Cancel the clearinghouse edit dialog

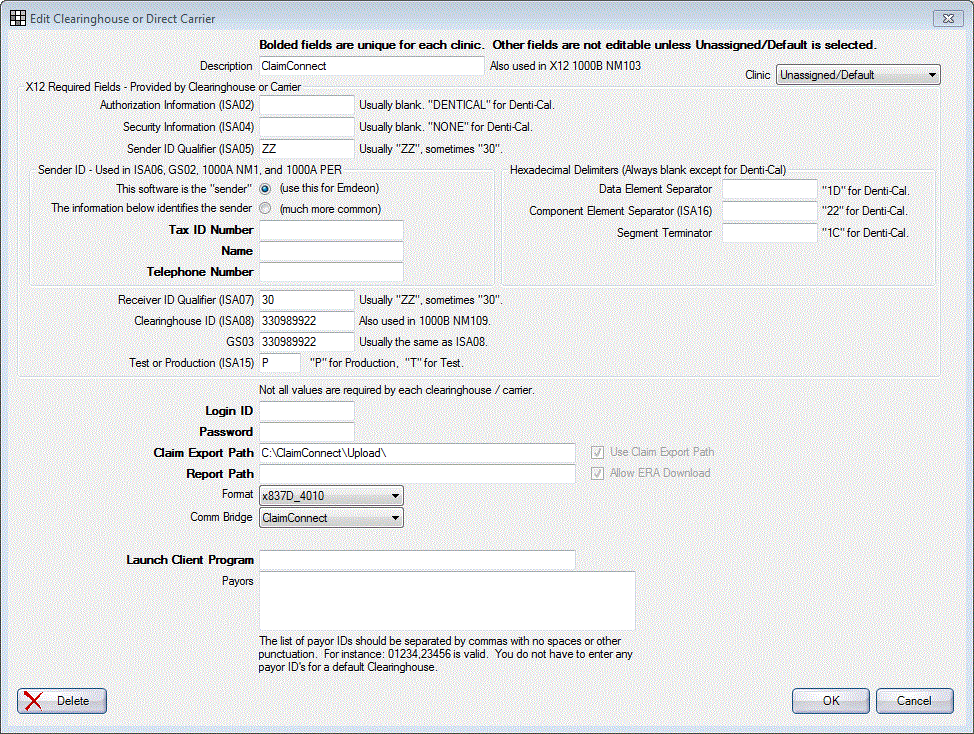(914, 700)
